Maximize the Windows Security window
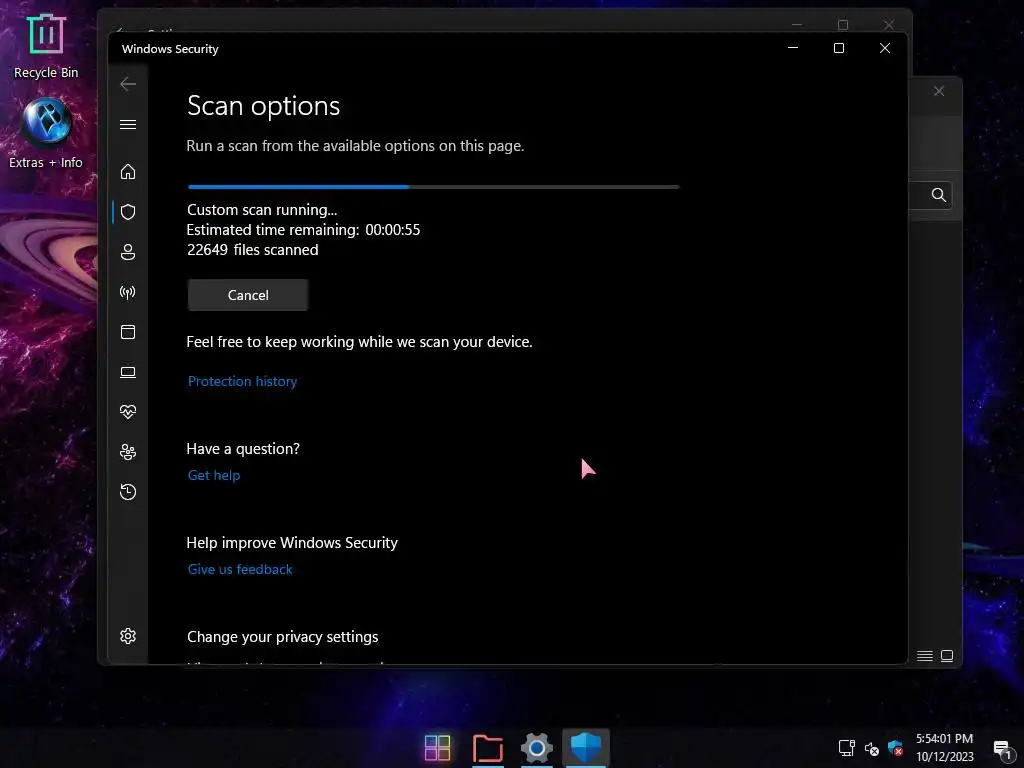Image resolution: width=1024 pixels, height=768 pixels. tap(839, 48)
